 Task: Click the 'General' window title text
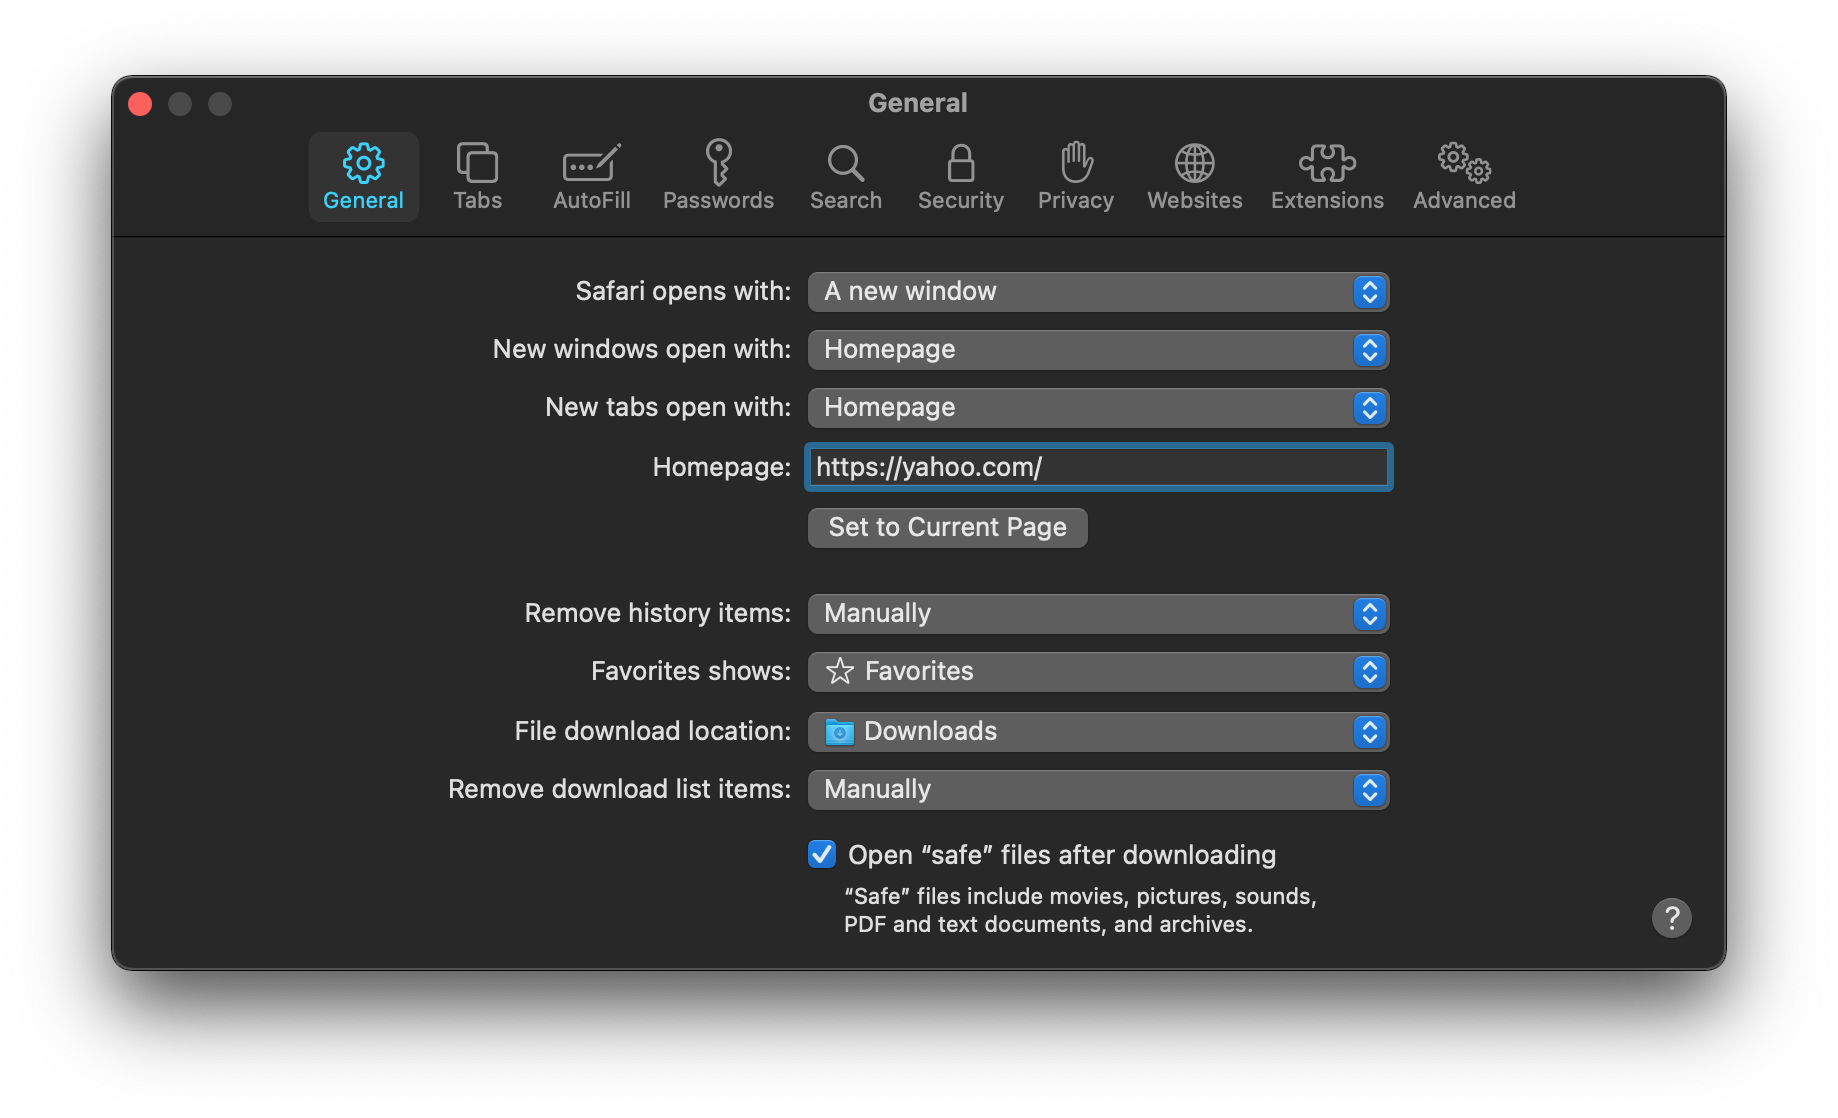[x=918, y=103]
